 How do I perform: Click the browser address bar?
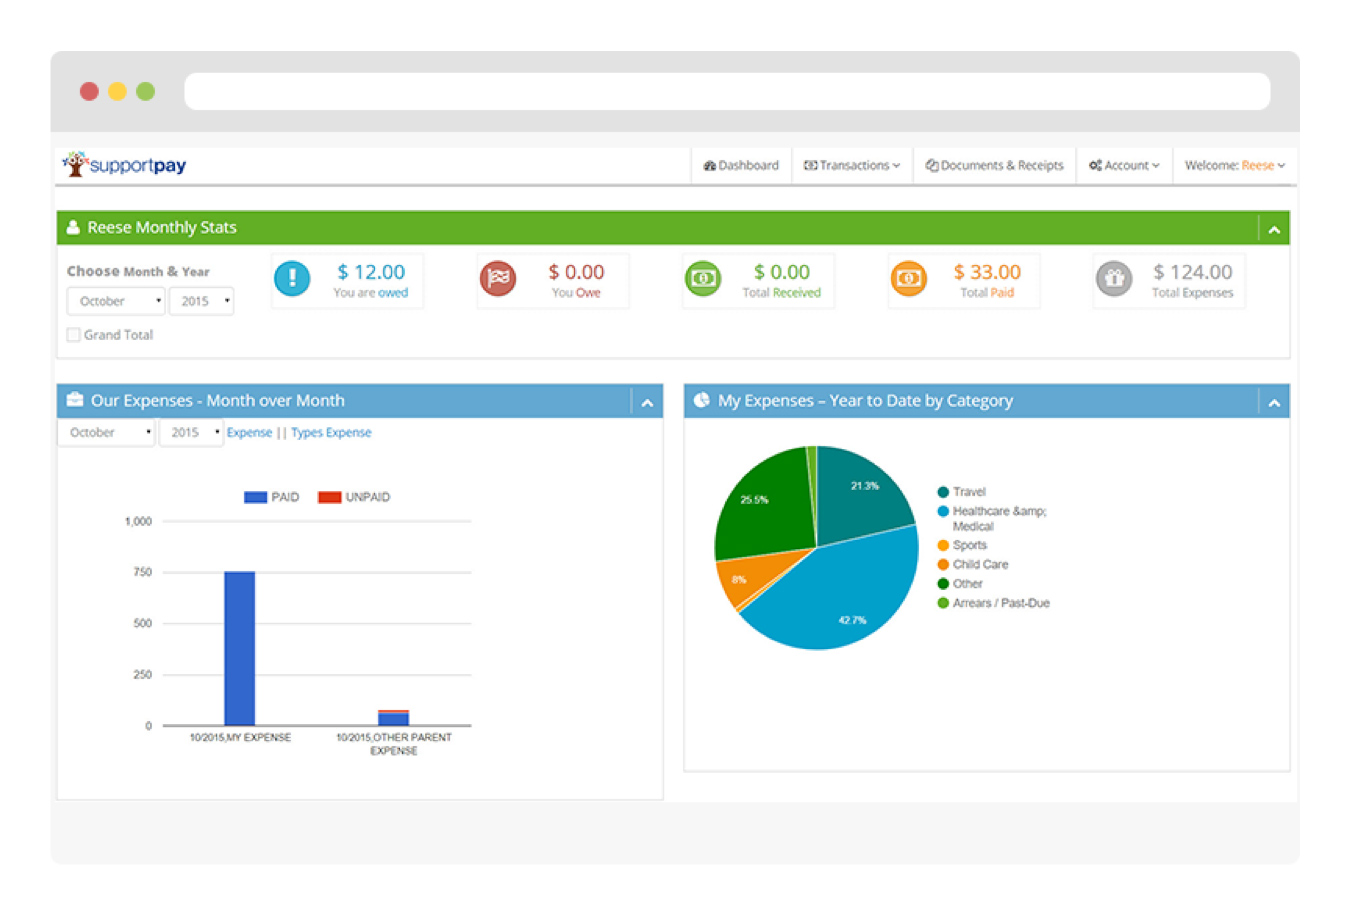click(x=727, y=91)
